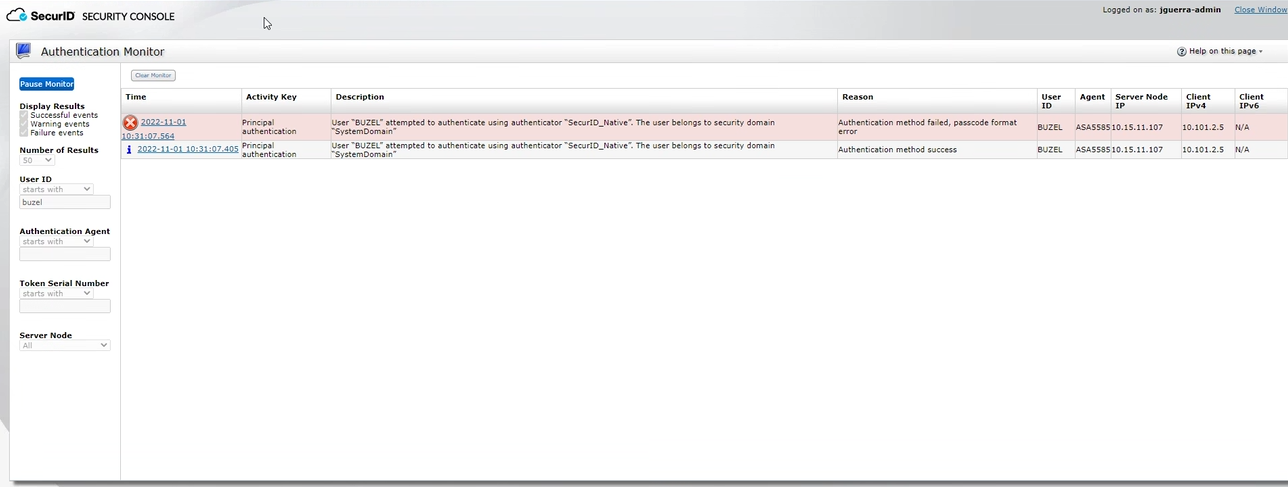The image size is (1288, 487).
Task: Toggle the Failure events checkbox
Action: pos(24,133)
